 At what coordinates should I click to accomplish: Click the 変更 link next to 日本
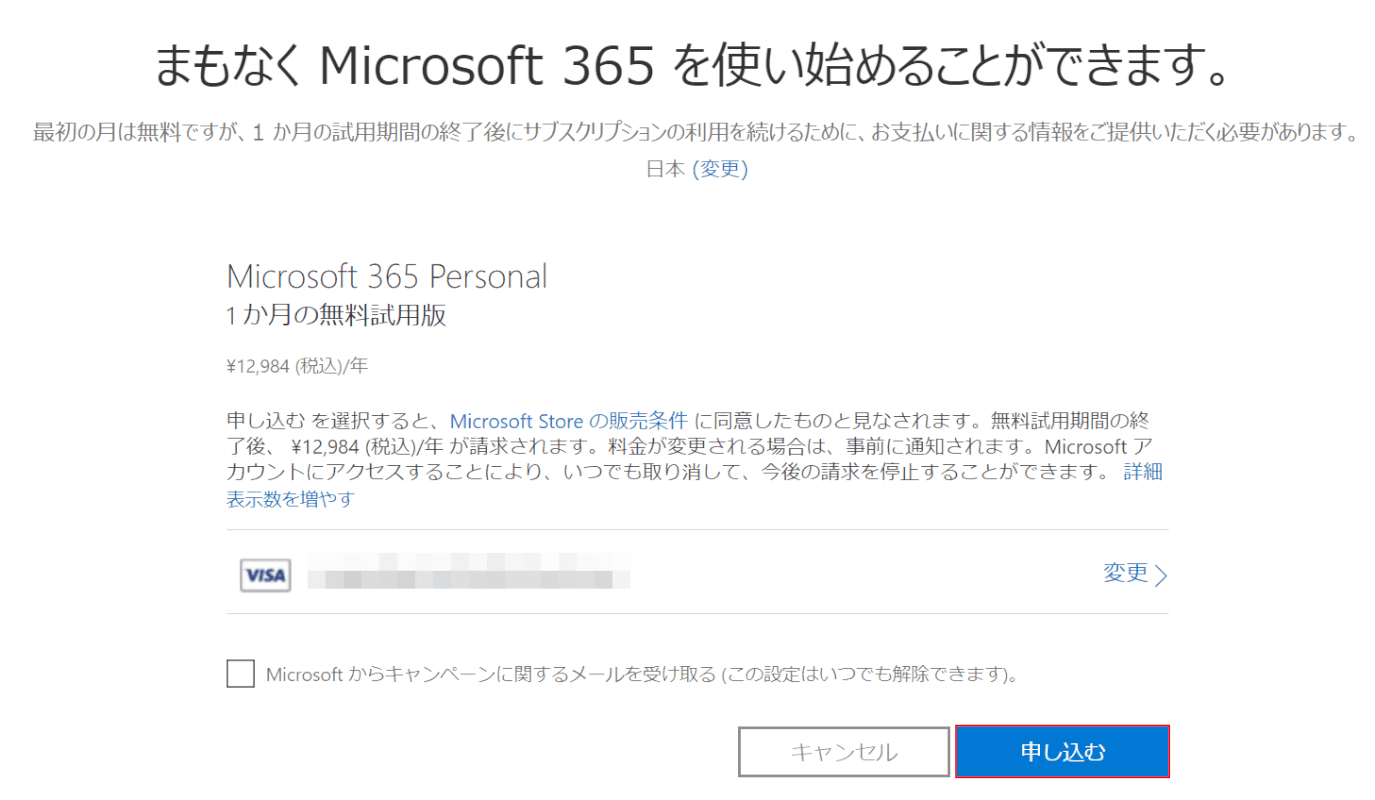(x=720, y=170)
